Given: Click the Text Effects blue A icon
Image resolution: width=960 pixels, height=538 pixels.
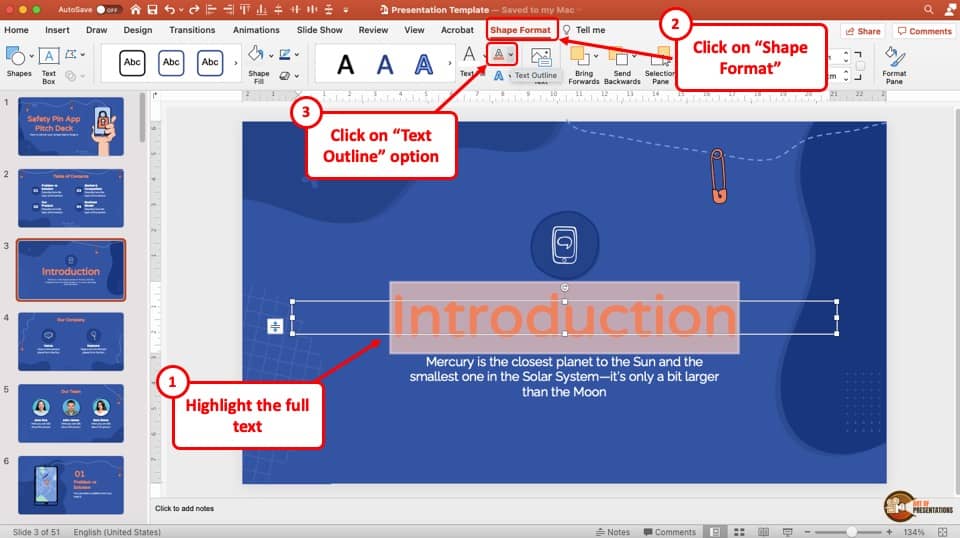Looking at the screenshot, I should coord(498,76).
